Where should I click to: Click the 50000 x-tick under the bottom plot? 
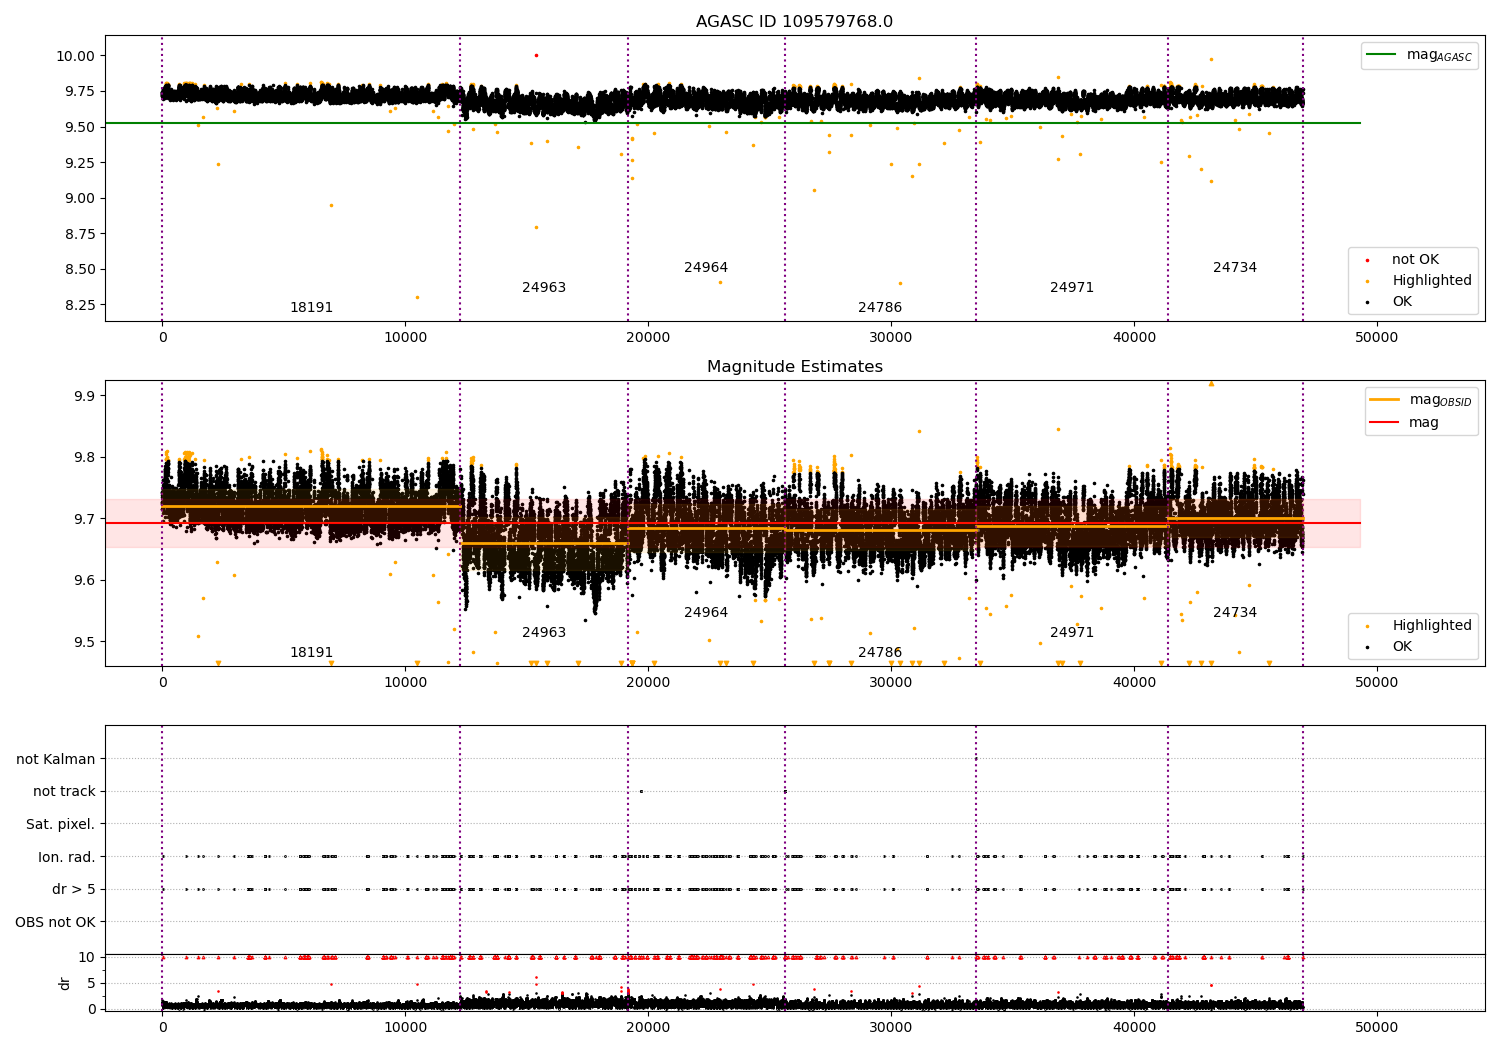(x=1376, y=1028)
